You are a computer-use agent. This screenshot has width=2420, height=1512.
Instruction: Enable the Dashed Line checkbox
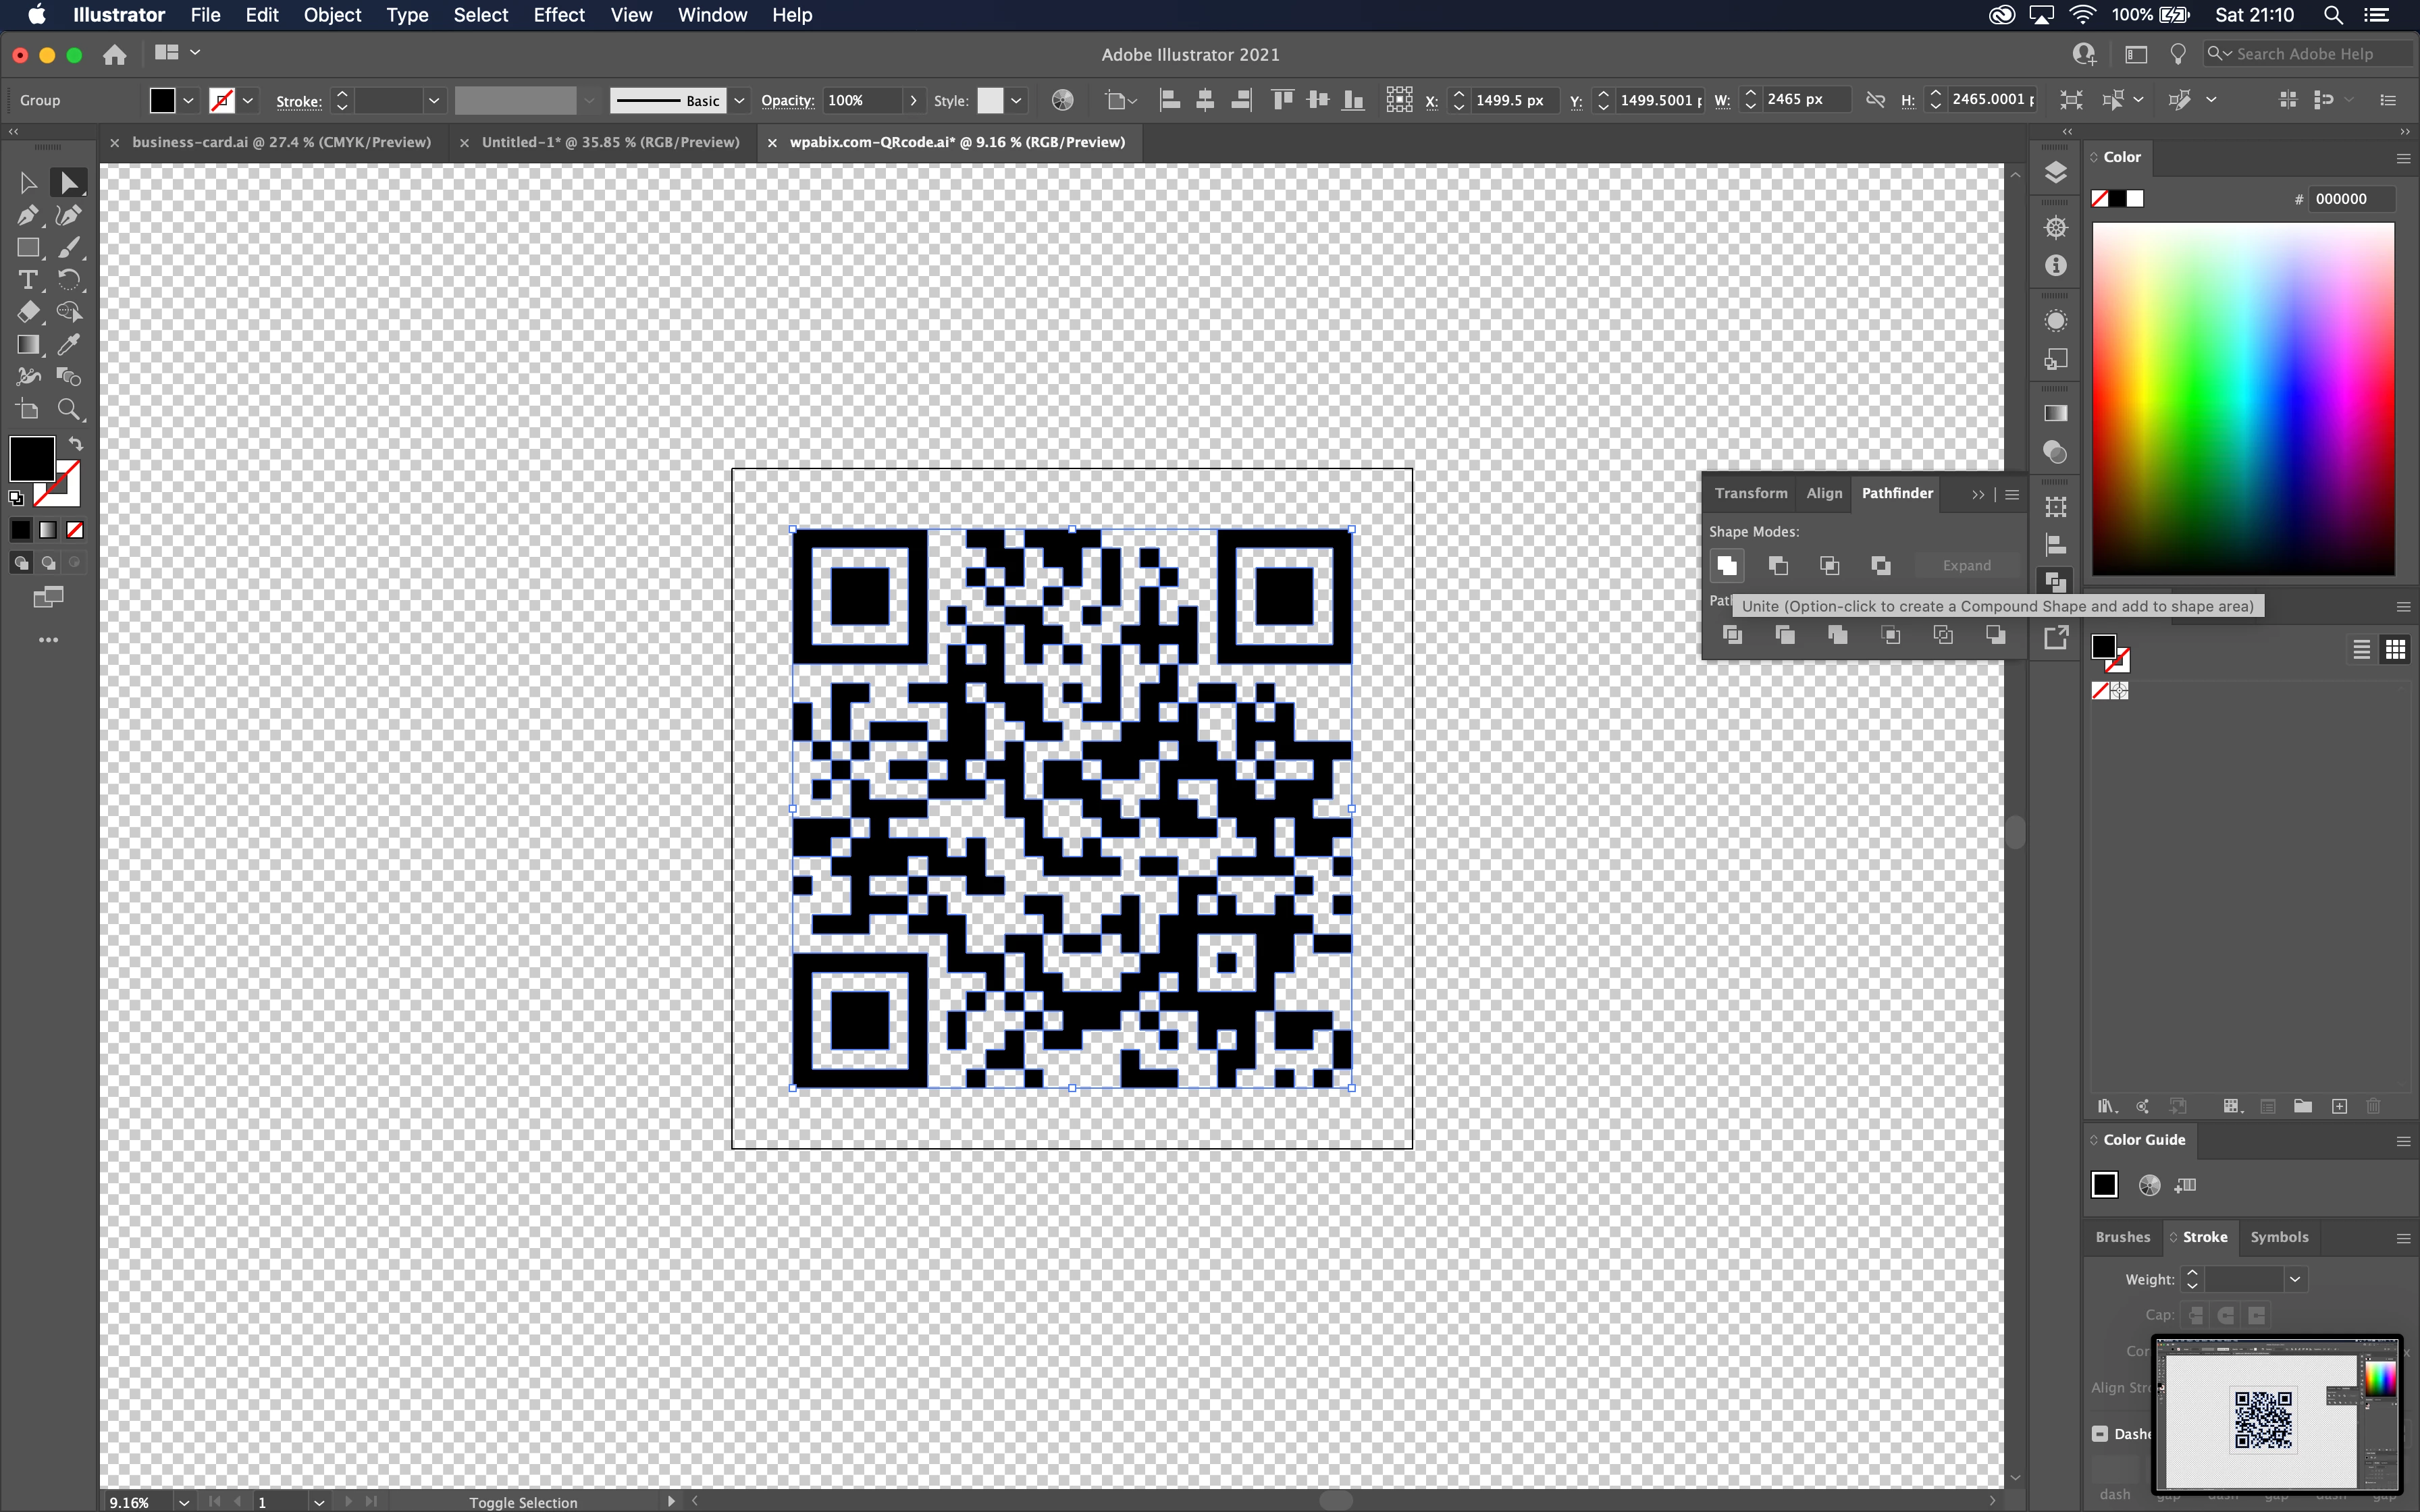click(x=2100, y=1433)
